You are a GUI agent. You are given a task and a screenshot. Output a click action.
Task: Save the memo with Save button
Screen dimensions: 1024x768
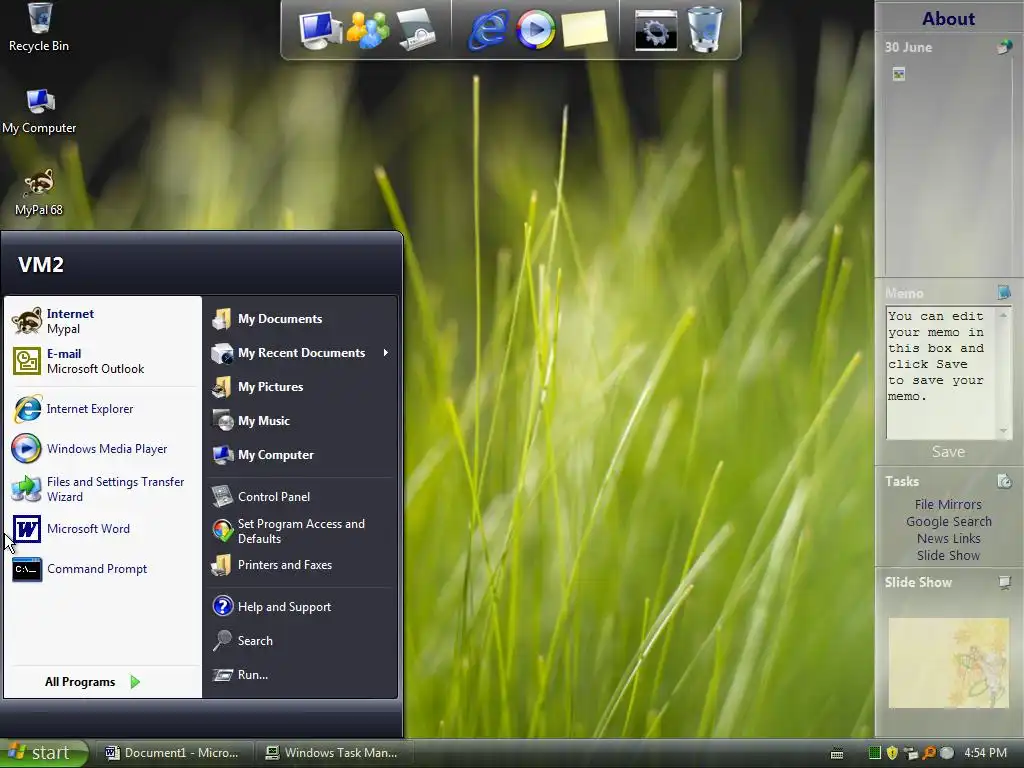[x=948, y=452]
